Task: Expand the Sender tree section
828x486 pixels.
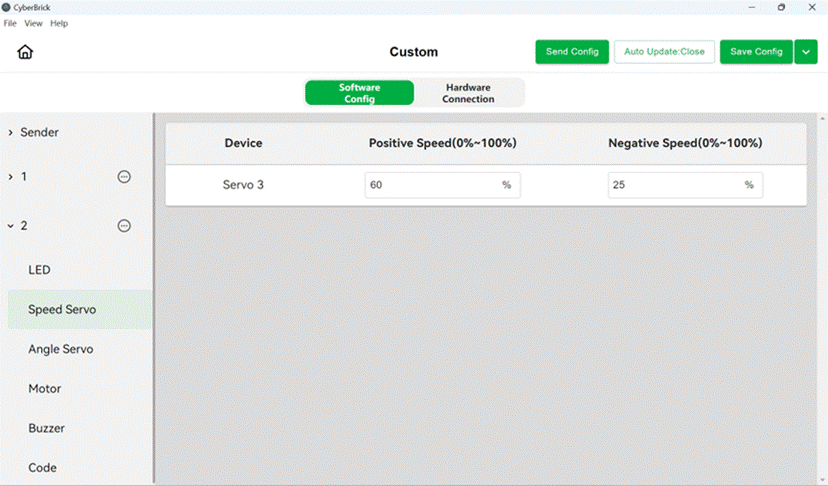Action: [11, 133]
